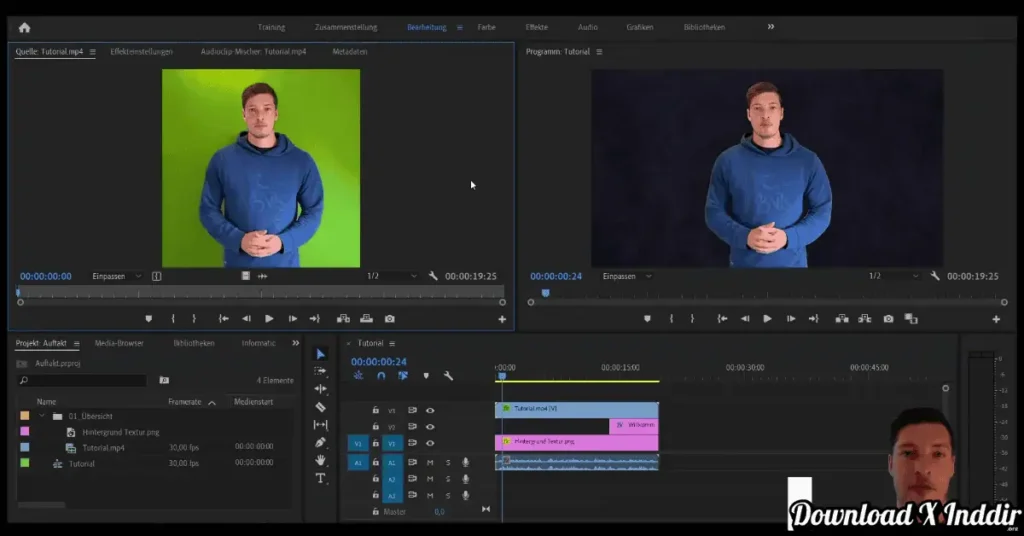Open the Programm: Tutorial panel menu

pyautogui.click(x=599, y=52)
